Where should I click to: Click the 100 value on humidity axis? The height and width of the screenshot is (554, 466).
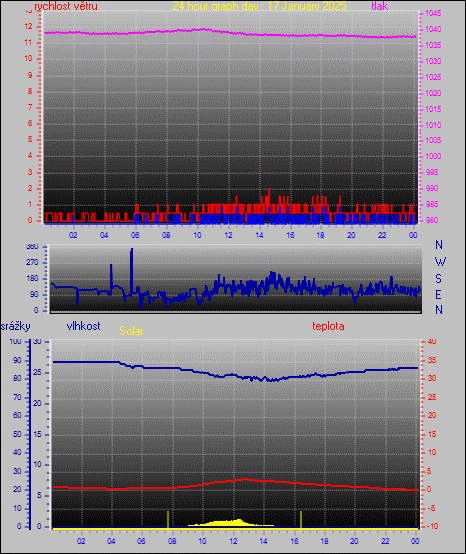(16, 341)
